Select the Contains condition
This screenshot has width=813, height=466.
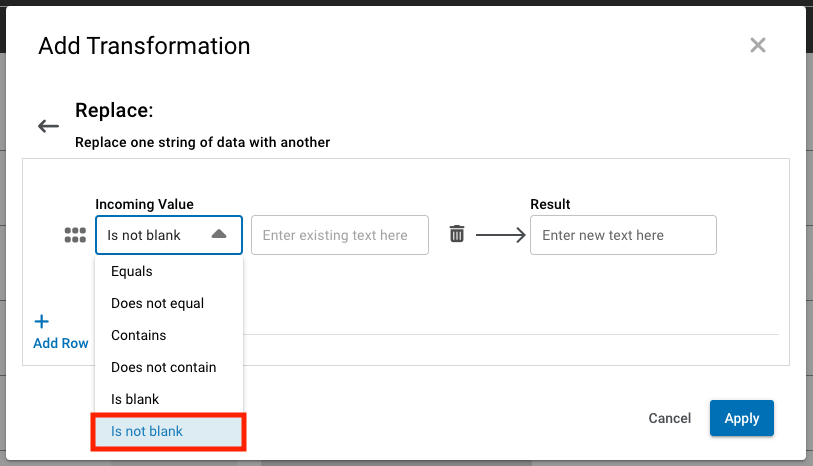coord(139,335)
